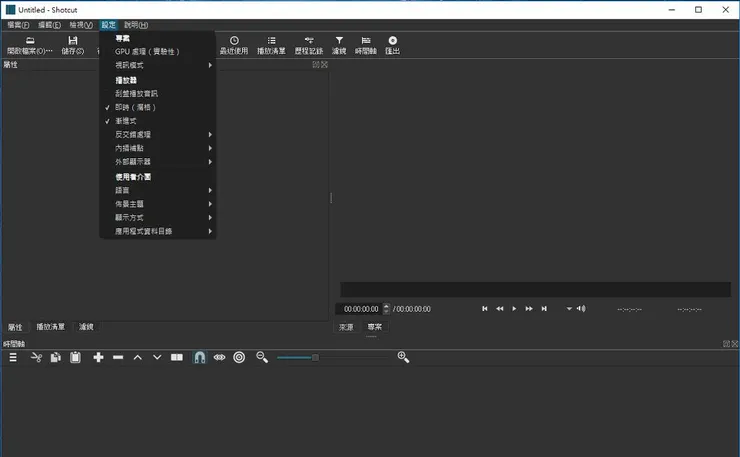Click the Export (匯出) toolbar icon
The width and height of the screenshot is (740, 457).
(393, 45)
